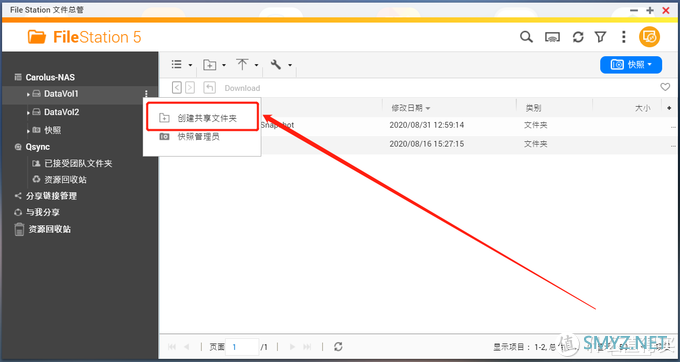
Task: Open the search magnifier icon
Action: [x=526, y=37]
